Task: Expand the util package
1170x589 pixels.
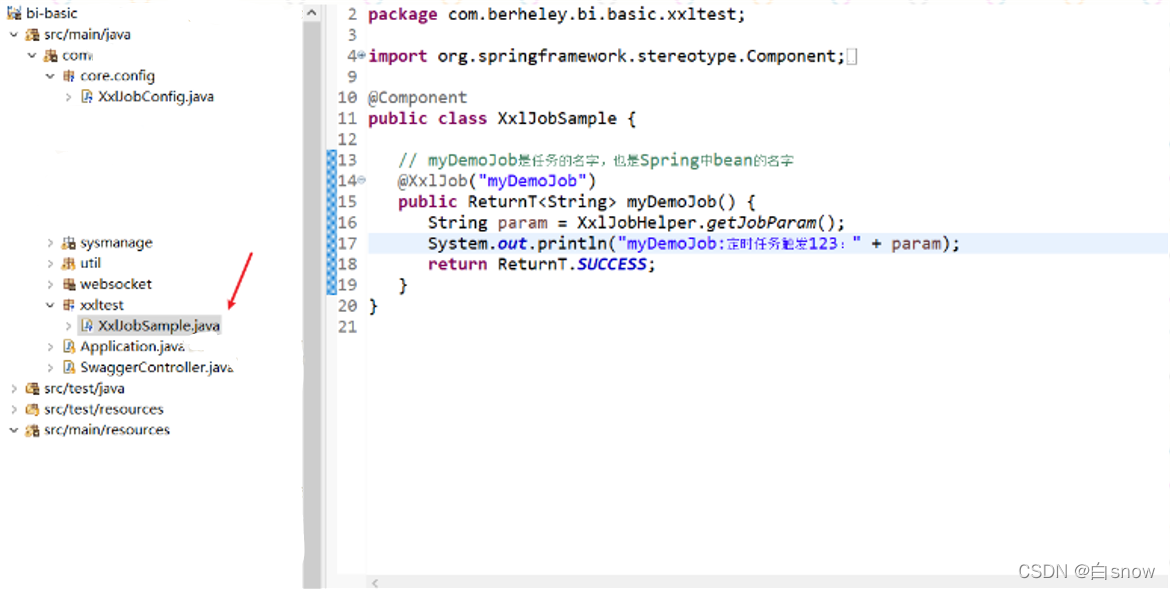Action: (50, 264)
